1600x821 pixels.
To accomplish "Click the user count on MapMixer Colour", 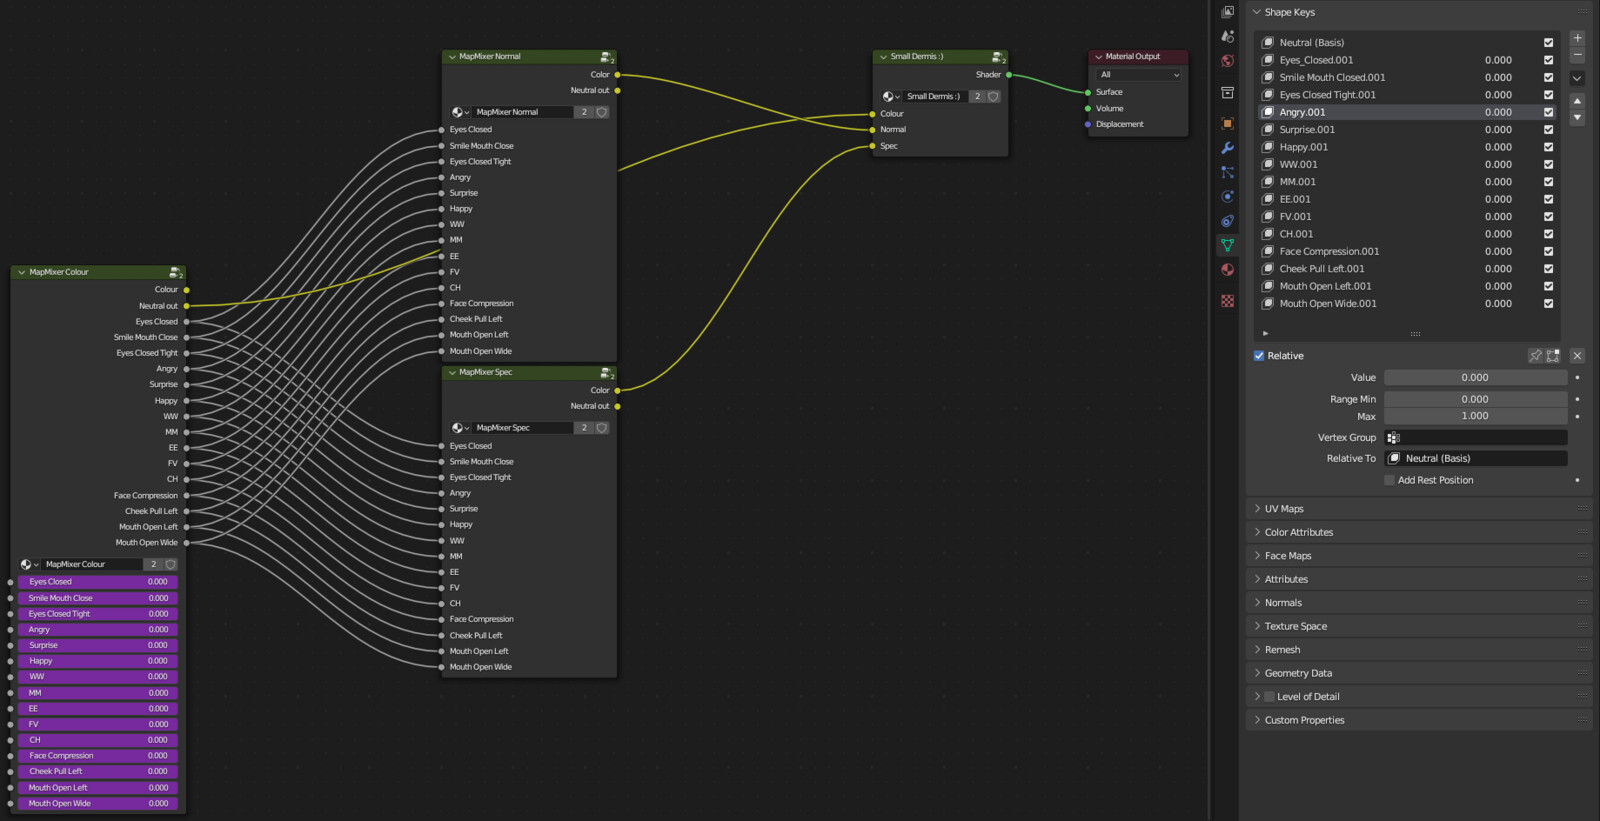I will coord(153,564).
